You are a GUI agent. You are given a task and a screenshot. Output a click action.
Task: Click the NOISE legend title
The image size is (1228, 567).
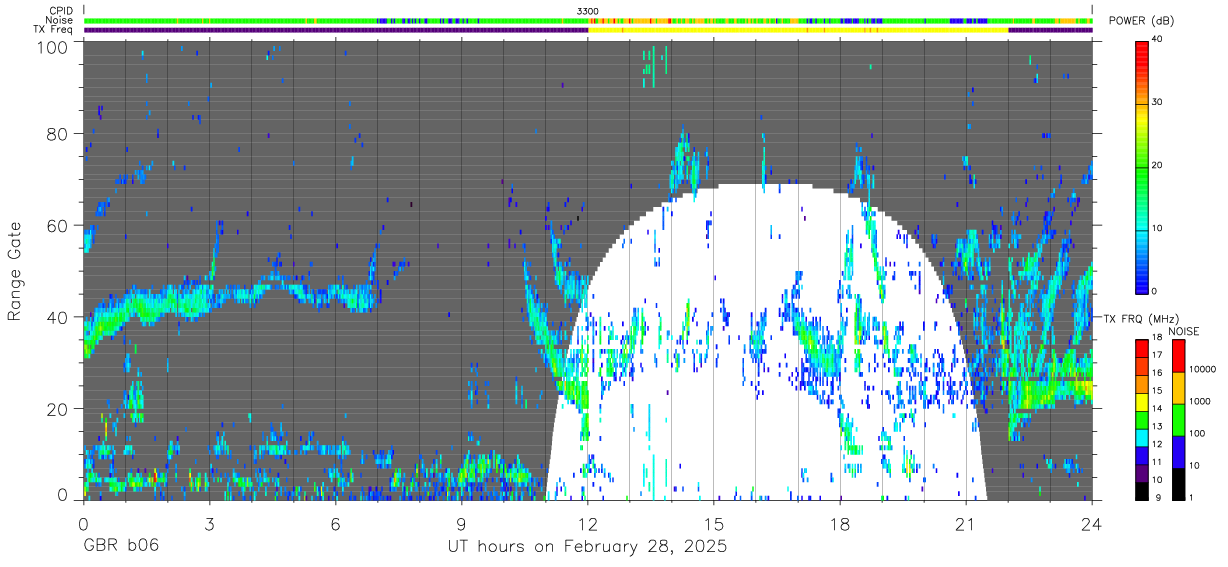[1183, 332]
